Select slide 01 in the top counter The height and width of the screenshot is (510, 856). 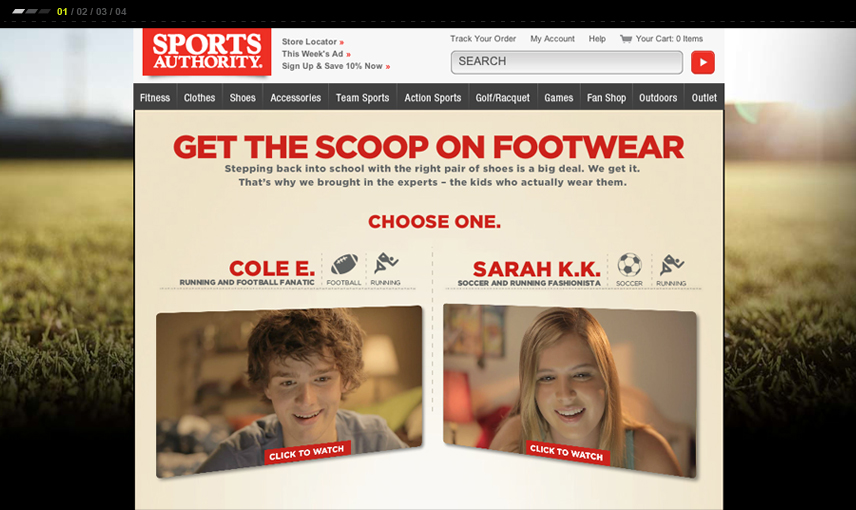click(x=62, y=11)
